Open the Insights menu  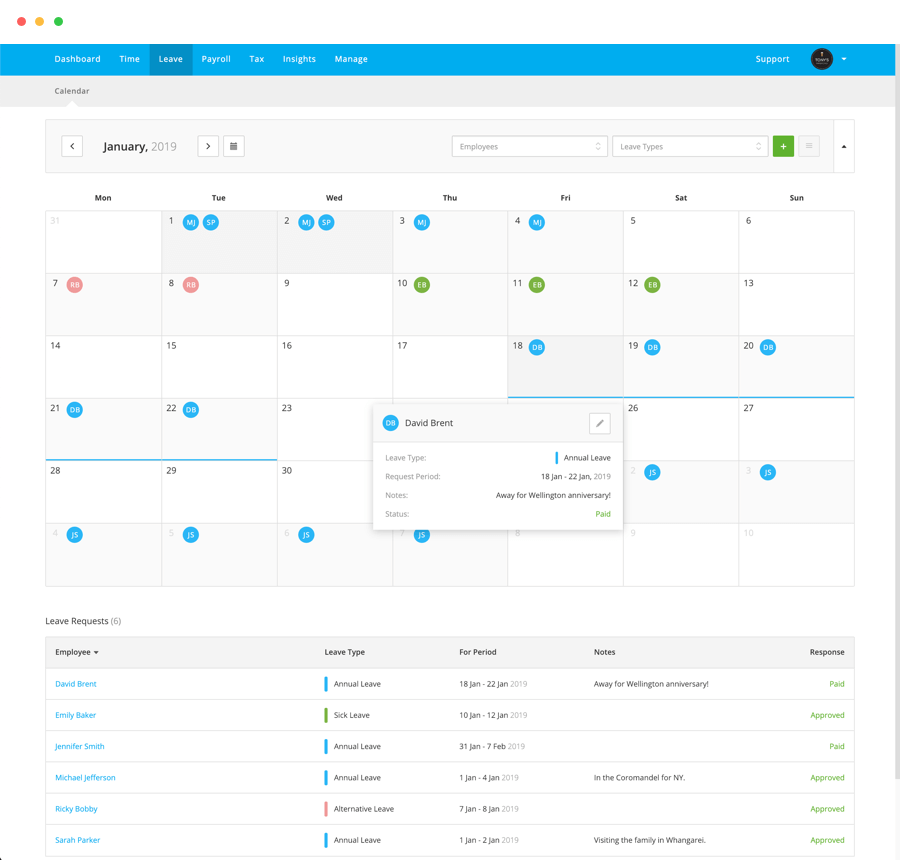299,59
